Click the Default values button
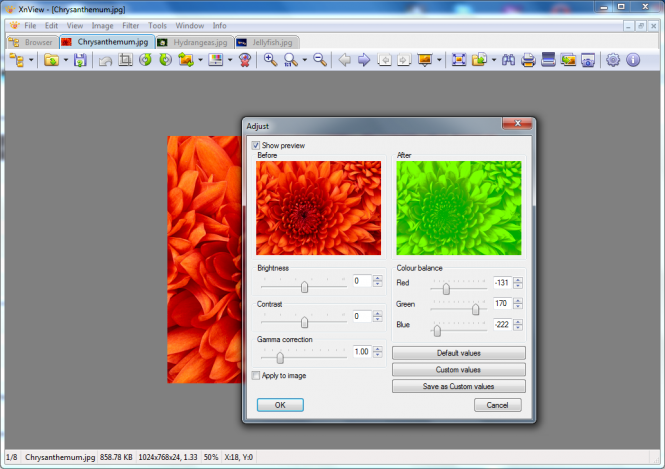The image size is (665, 469). click(458, 354)
